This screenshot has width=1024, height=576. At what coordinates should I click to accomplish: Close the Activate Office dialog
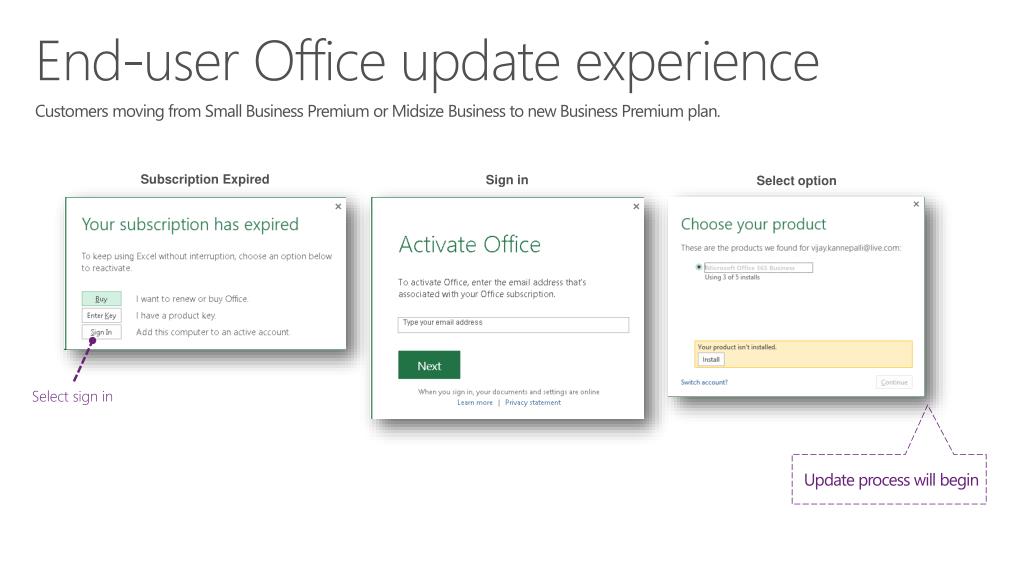coord(636,206)
